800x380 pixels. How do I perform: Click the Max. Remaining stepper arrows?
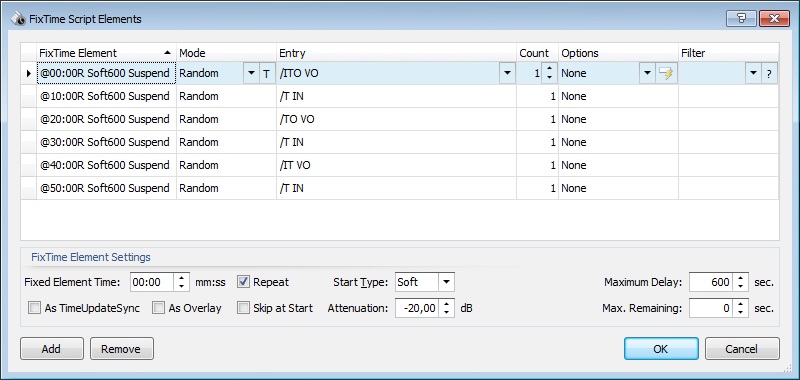coord(741,308)
